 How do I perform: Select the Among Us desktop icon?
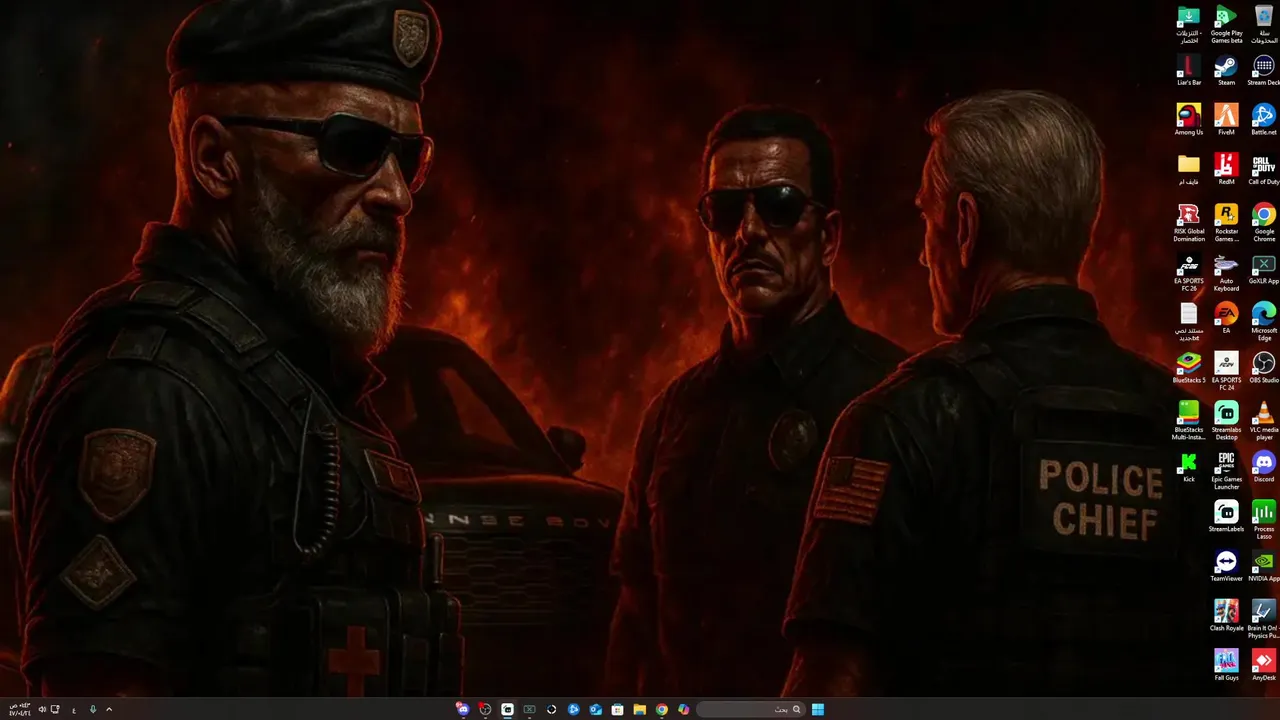(x=1188, y=120)
